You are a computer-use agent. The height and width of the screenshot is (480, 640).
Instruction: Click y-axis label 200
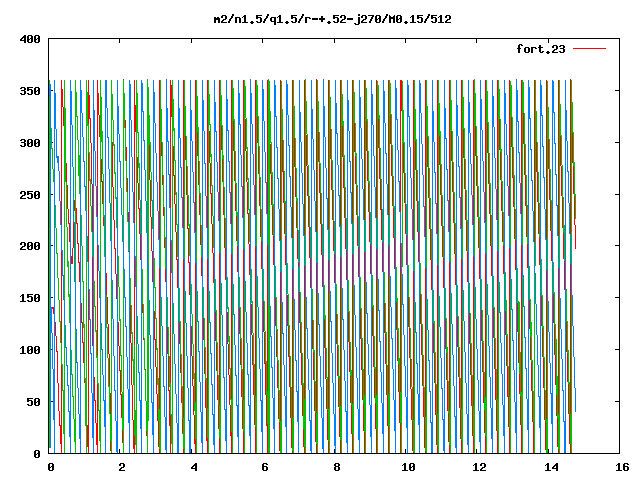pos(30,246)
